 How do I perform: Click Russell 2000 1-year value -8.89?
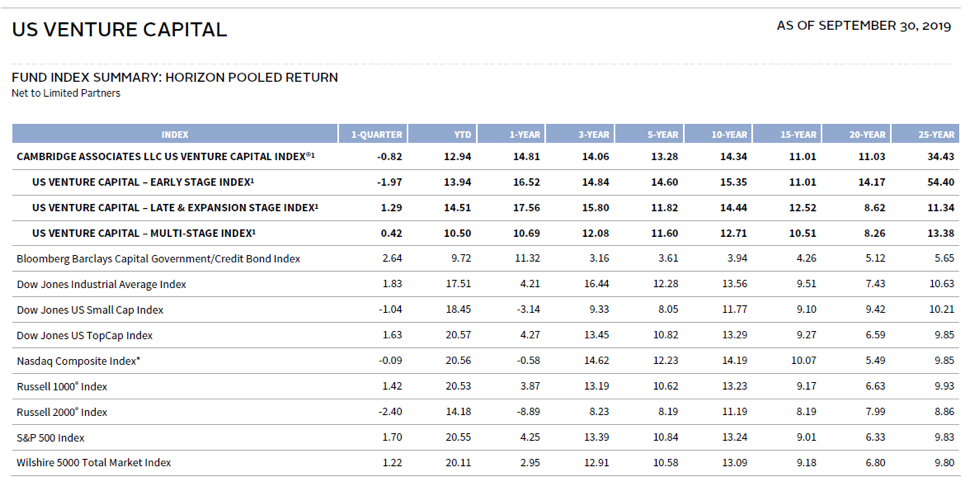point(528,412)
